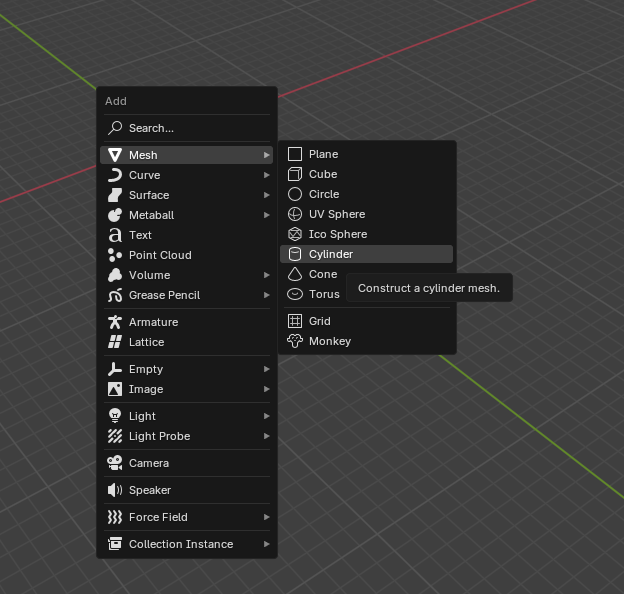Screen dimensions: 624x594
Task: Click the Camera icon in Add menu
Action: [115, 463]
